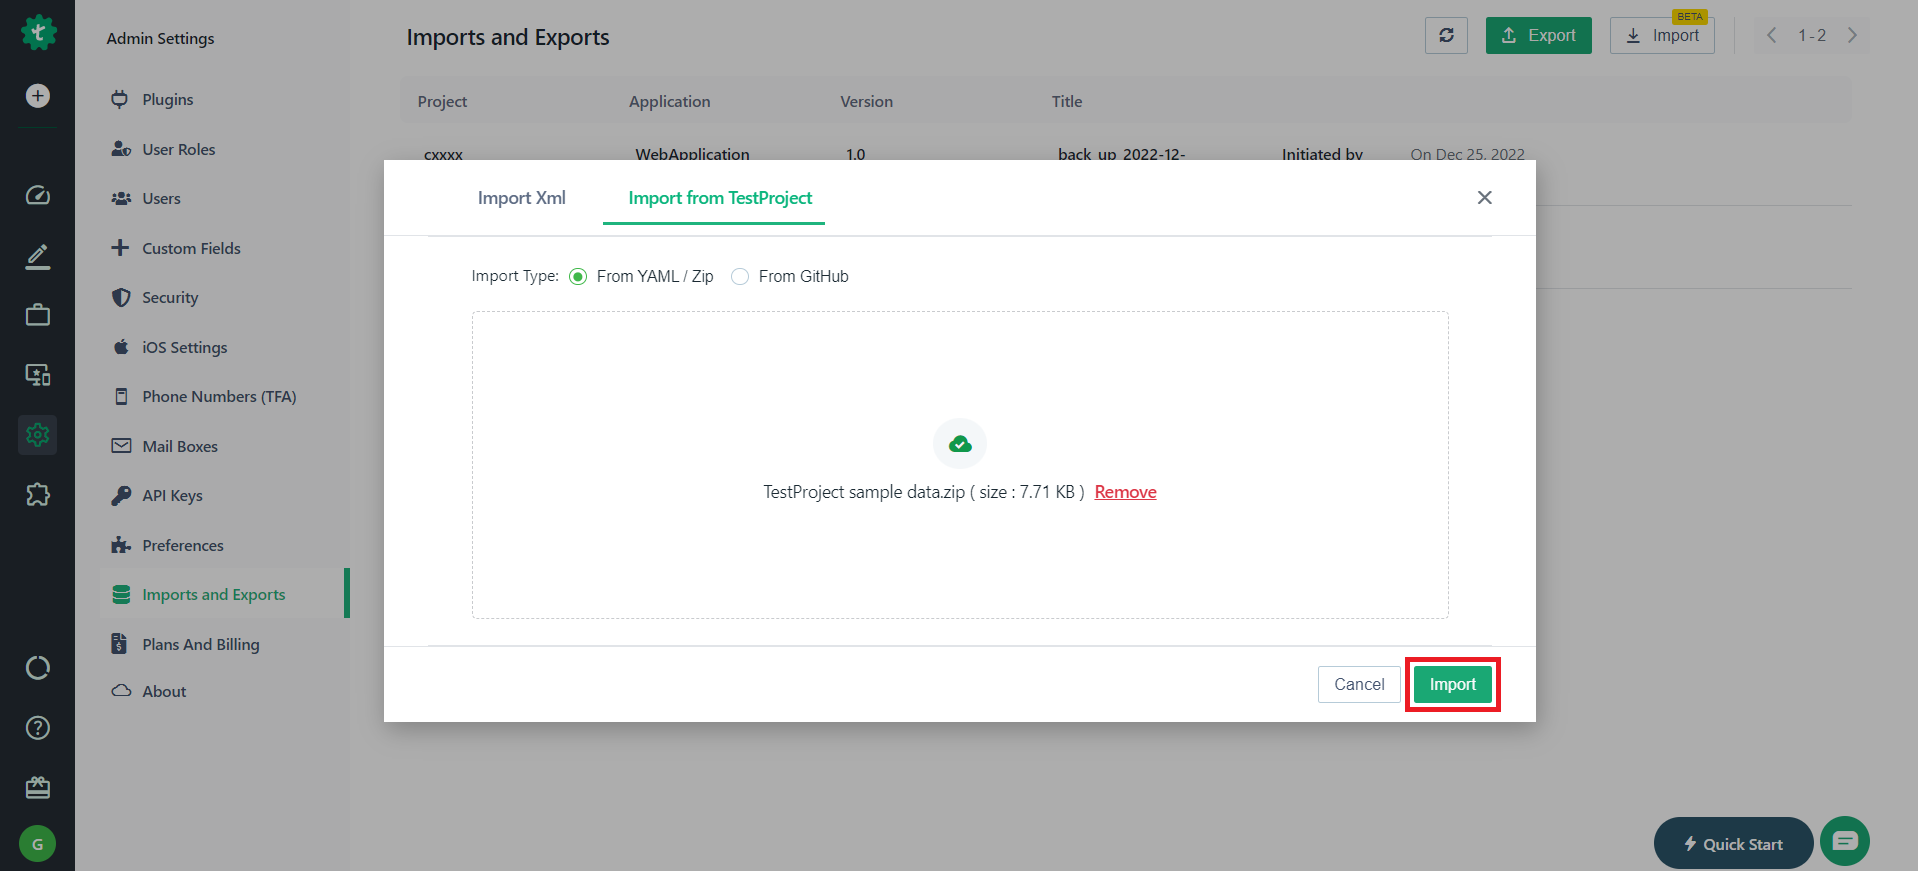The height and width of the screenshot is (871, 1918).
Task: Open the help question mark icon
Action: coord(38,728)
